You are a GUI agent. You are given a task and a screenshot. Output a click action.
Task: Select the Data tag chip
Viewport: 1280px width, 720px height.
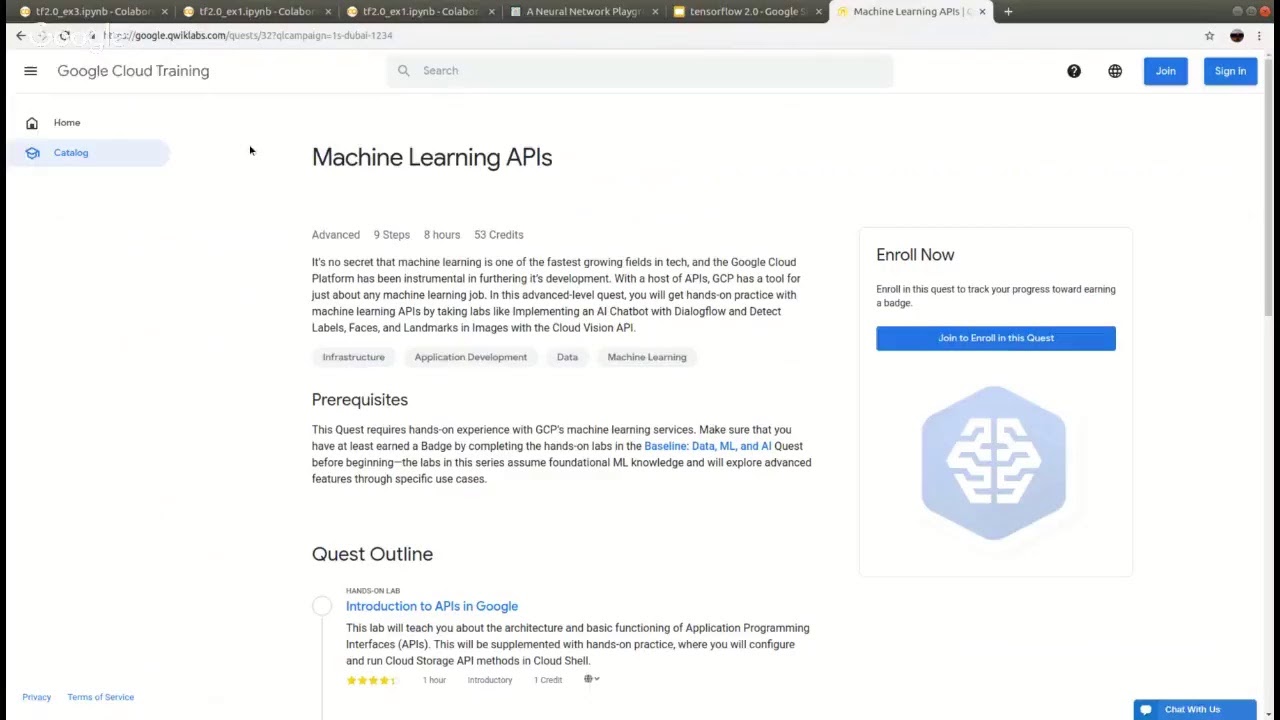coord(567,357)
